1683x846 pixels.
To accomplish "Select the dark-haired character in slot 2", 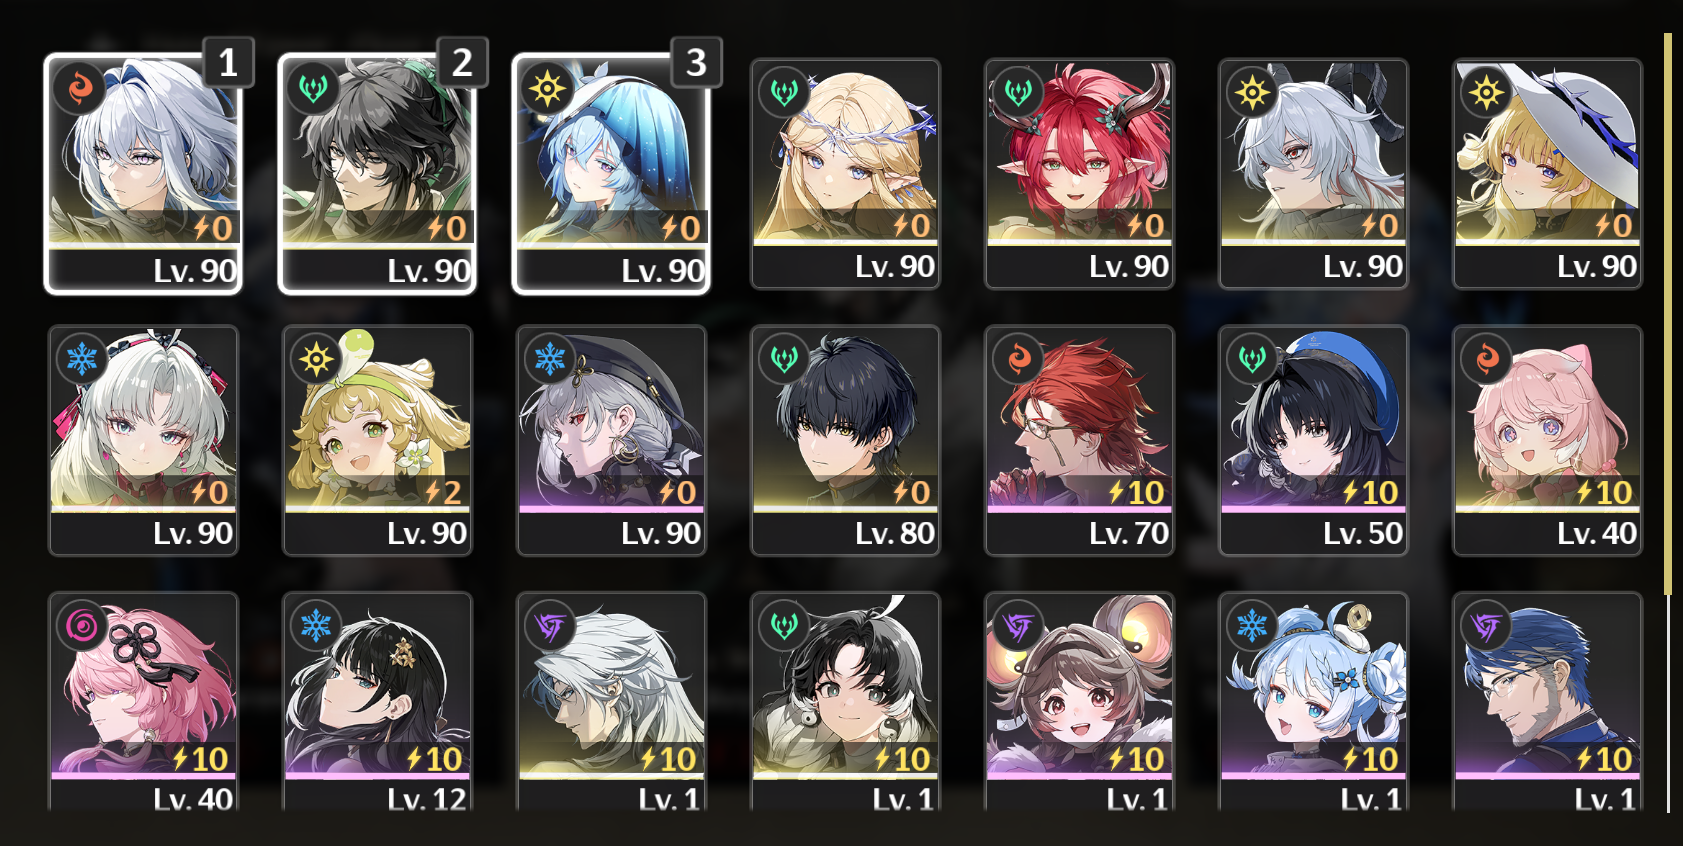I will coord(377,174).
